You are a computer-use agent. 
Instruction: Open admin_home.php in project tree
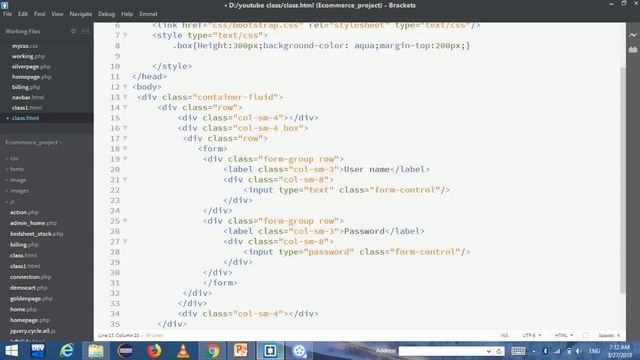33,223
